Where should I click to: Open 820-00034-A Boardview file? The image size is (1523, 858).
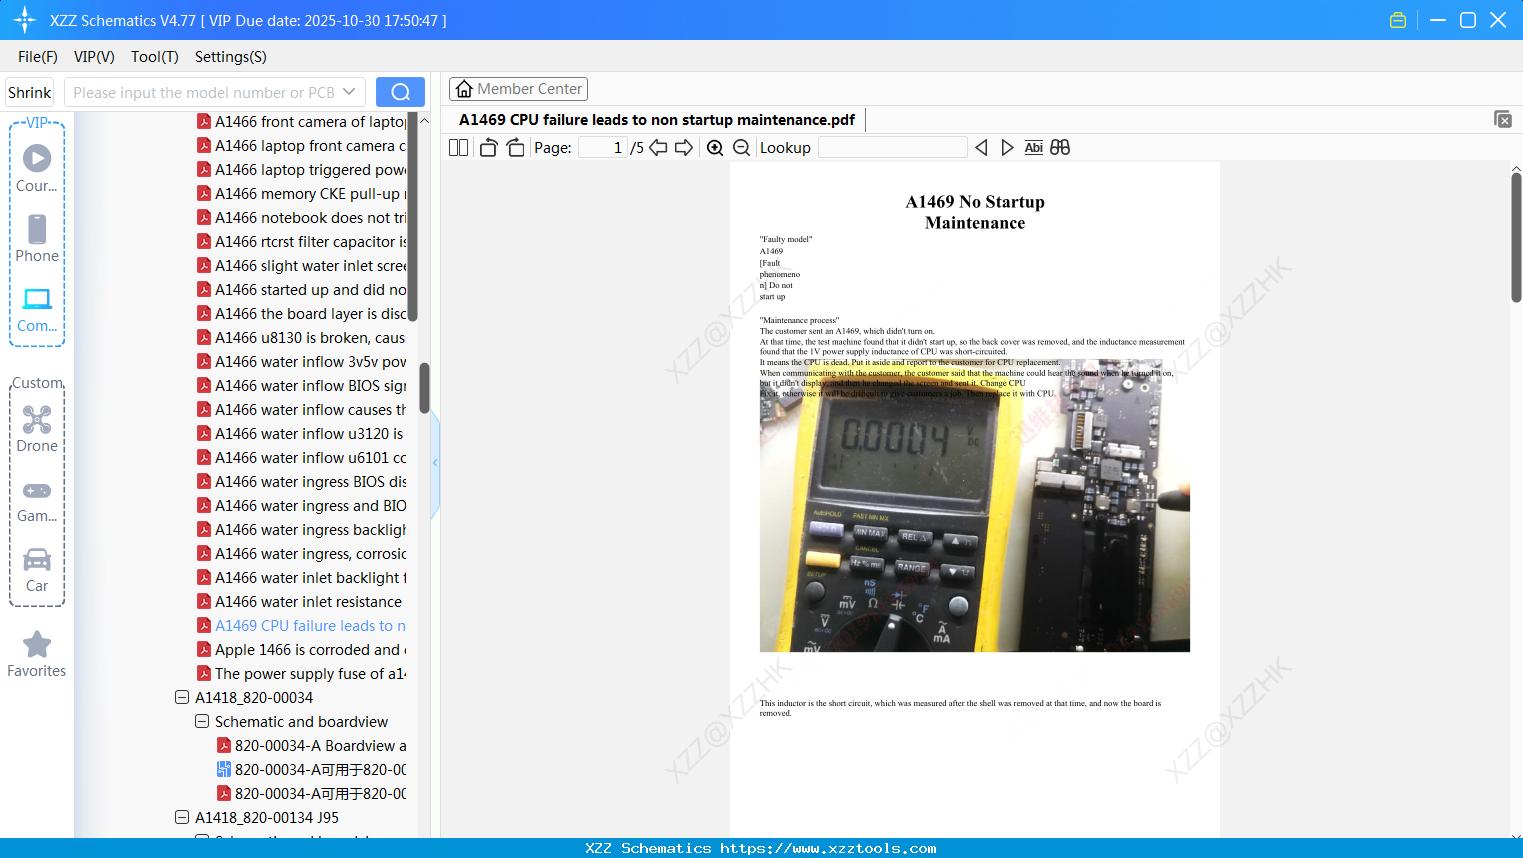pyautogui.click(x=311, y=745)
